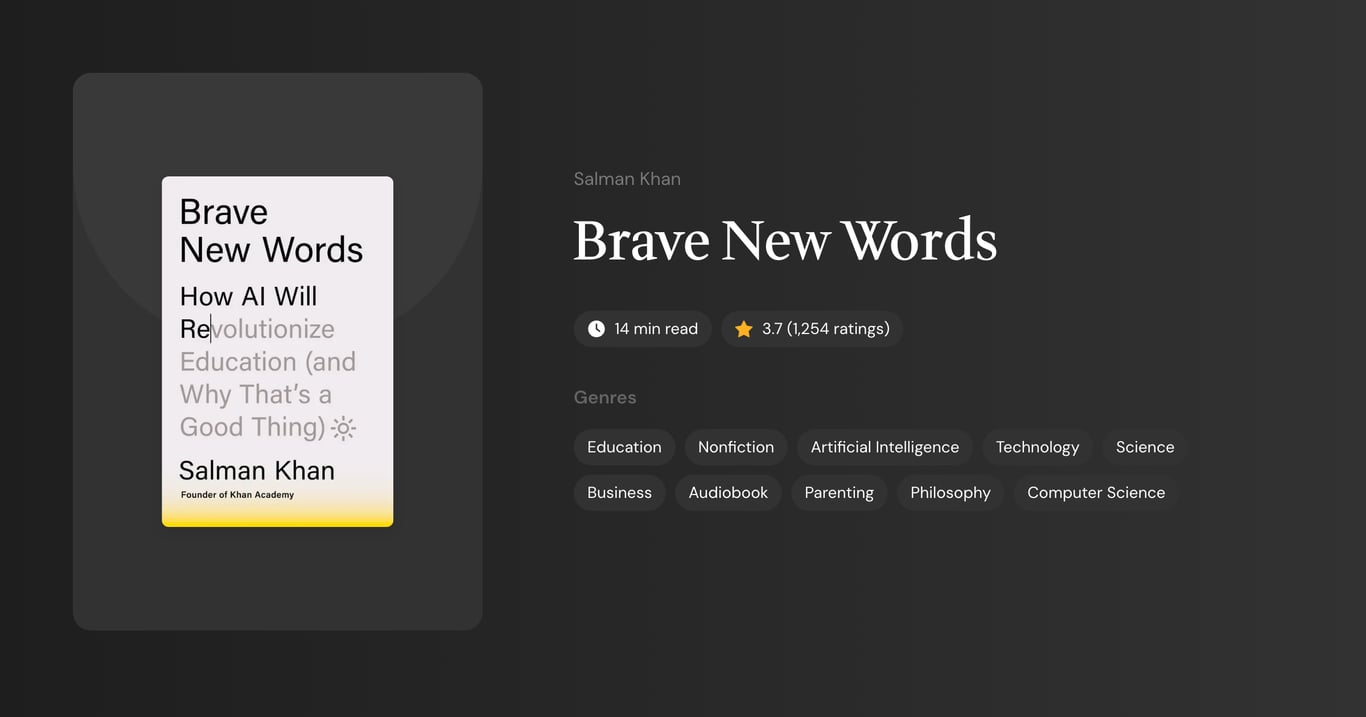Click the sun icon on the book cover
Screen dimensions: 1366x717
coord(343,427)
